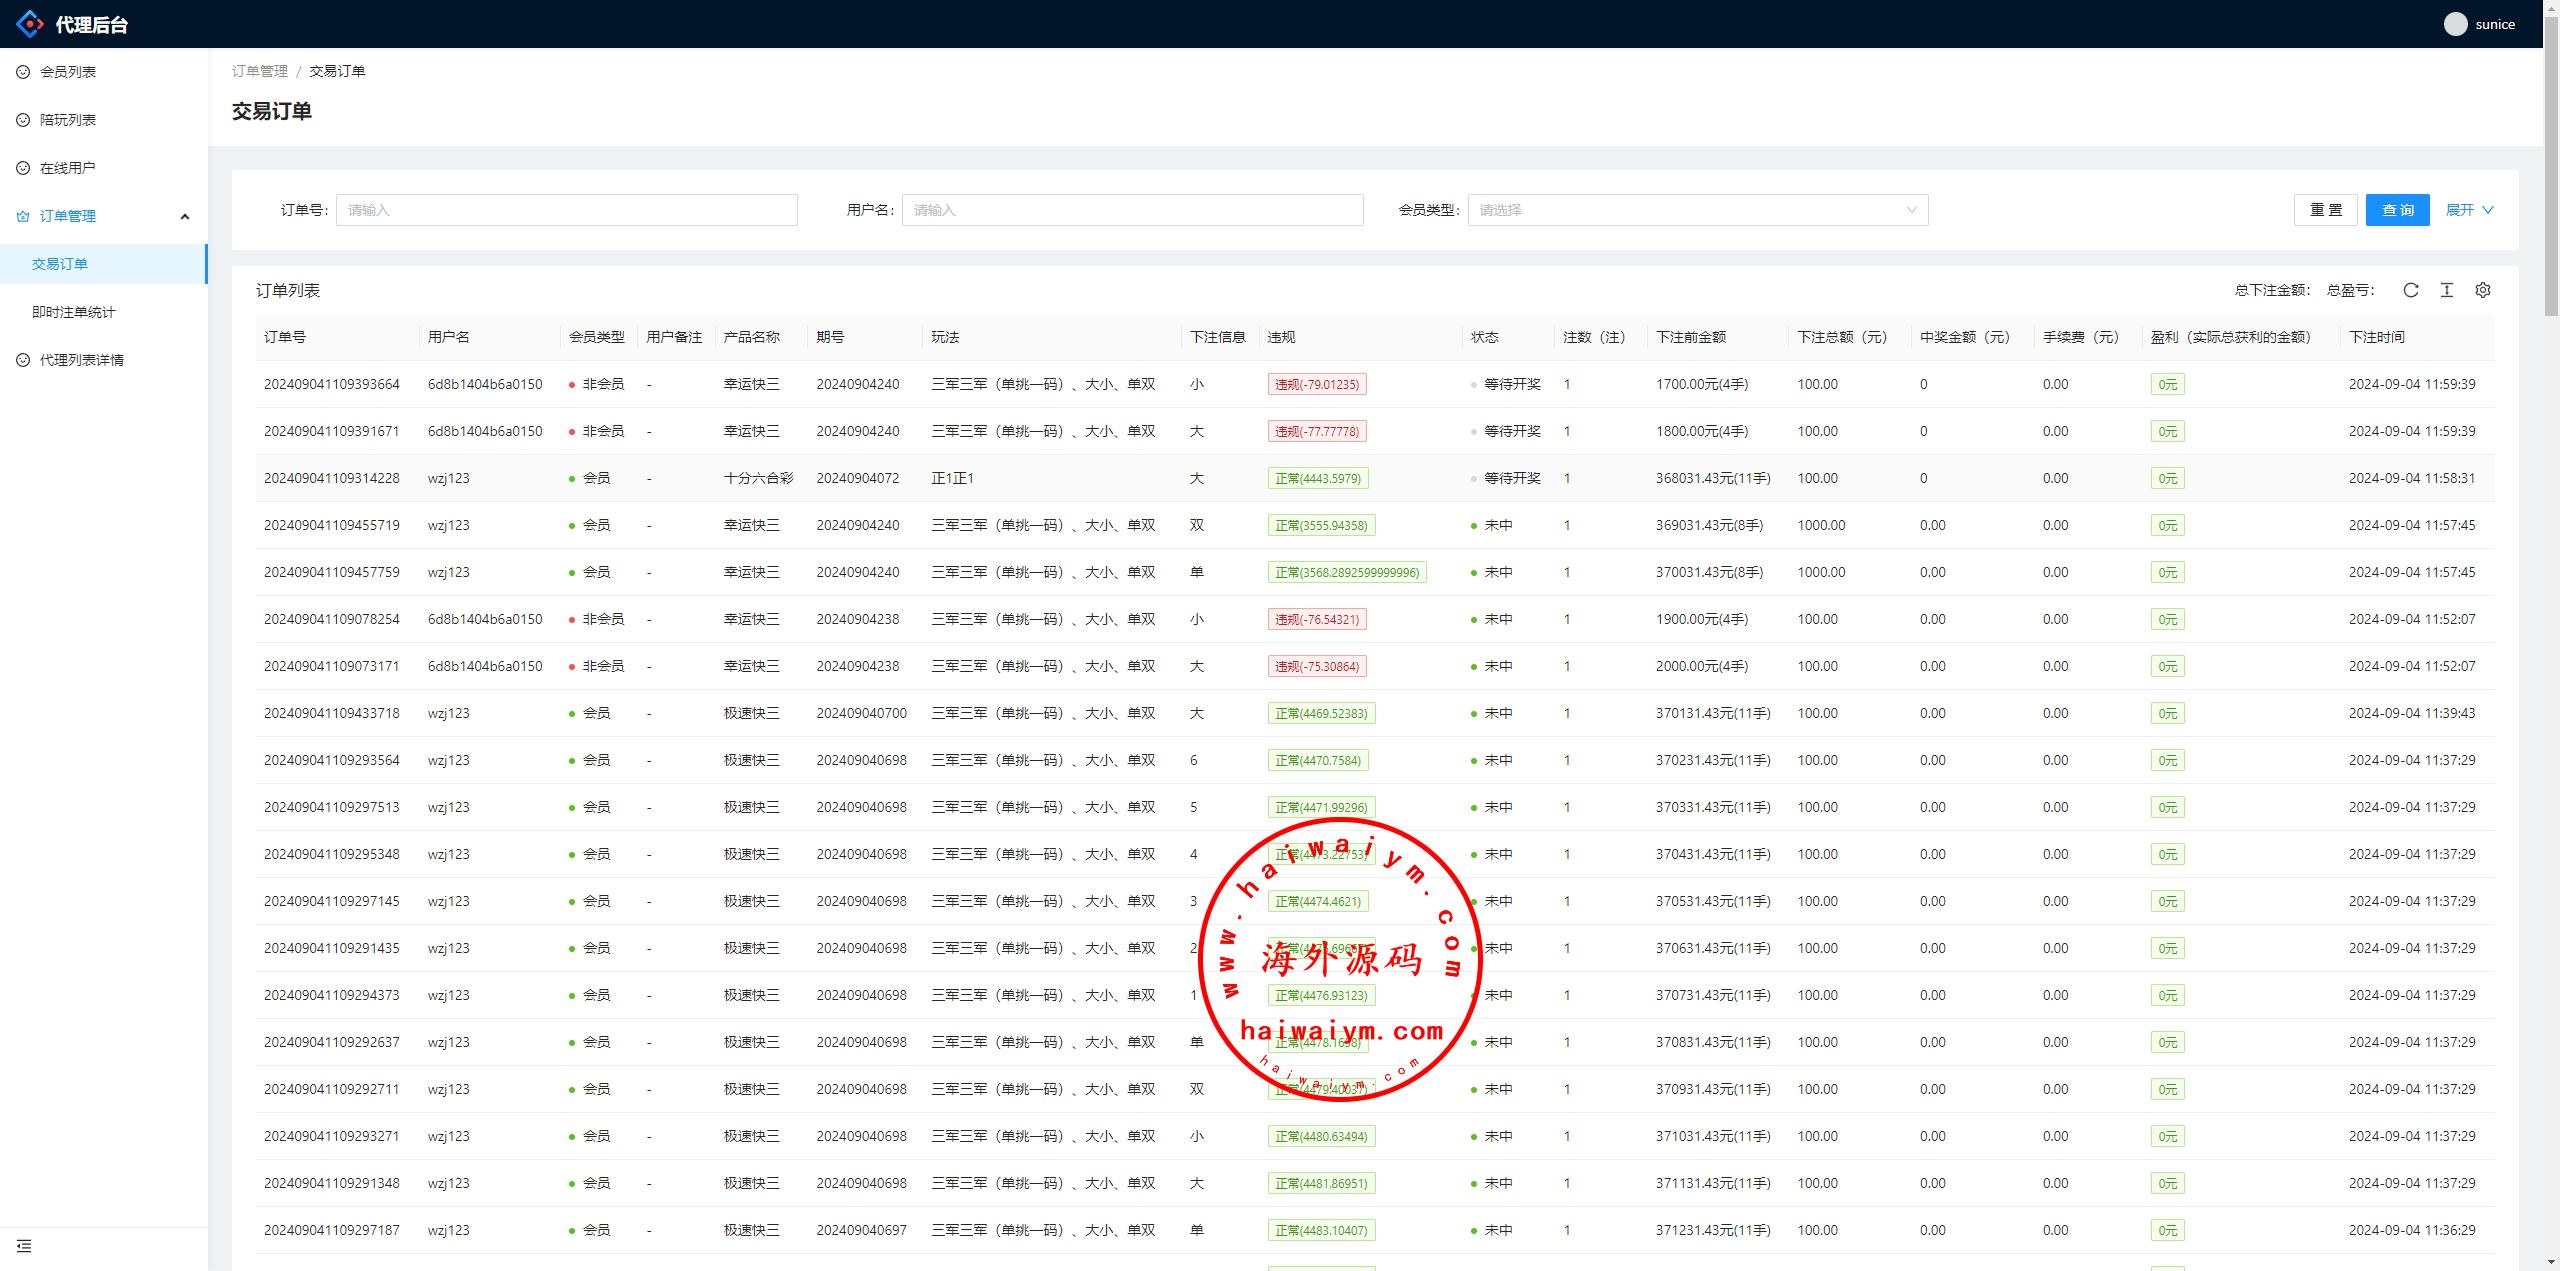Click the 代理后台 logo icon
Image resolution: width=2560 pixels, height=1271 pixels.
point(30,24)
